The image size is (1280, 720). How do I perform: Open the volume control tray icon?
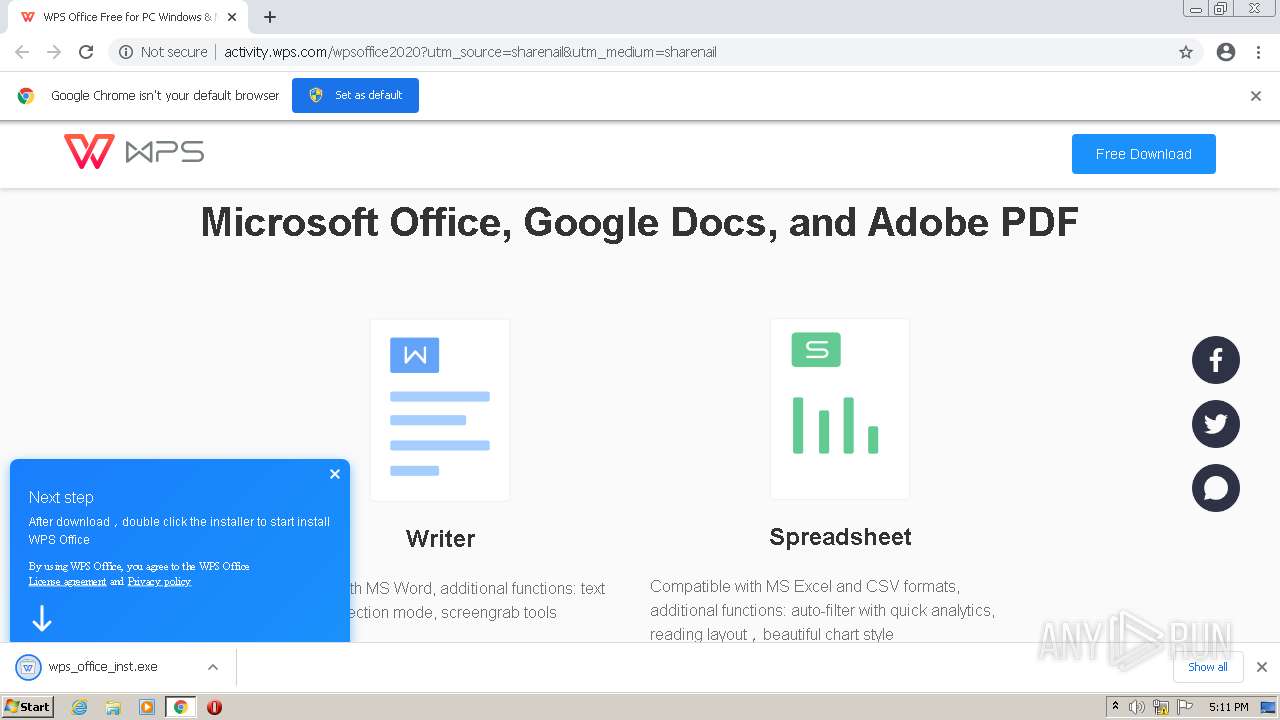click(1137, 707)
